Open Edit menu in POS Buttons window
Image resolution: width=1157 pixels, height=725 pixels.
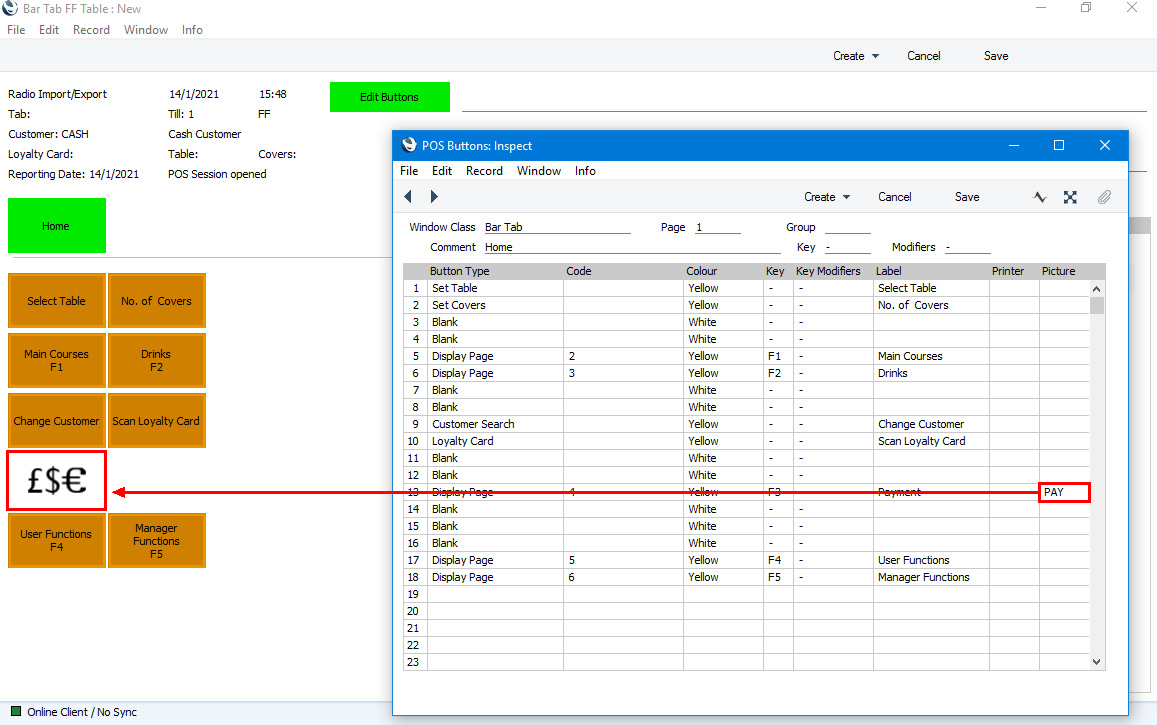(442, 170)
